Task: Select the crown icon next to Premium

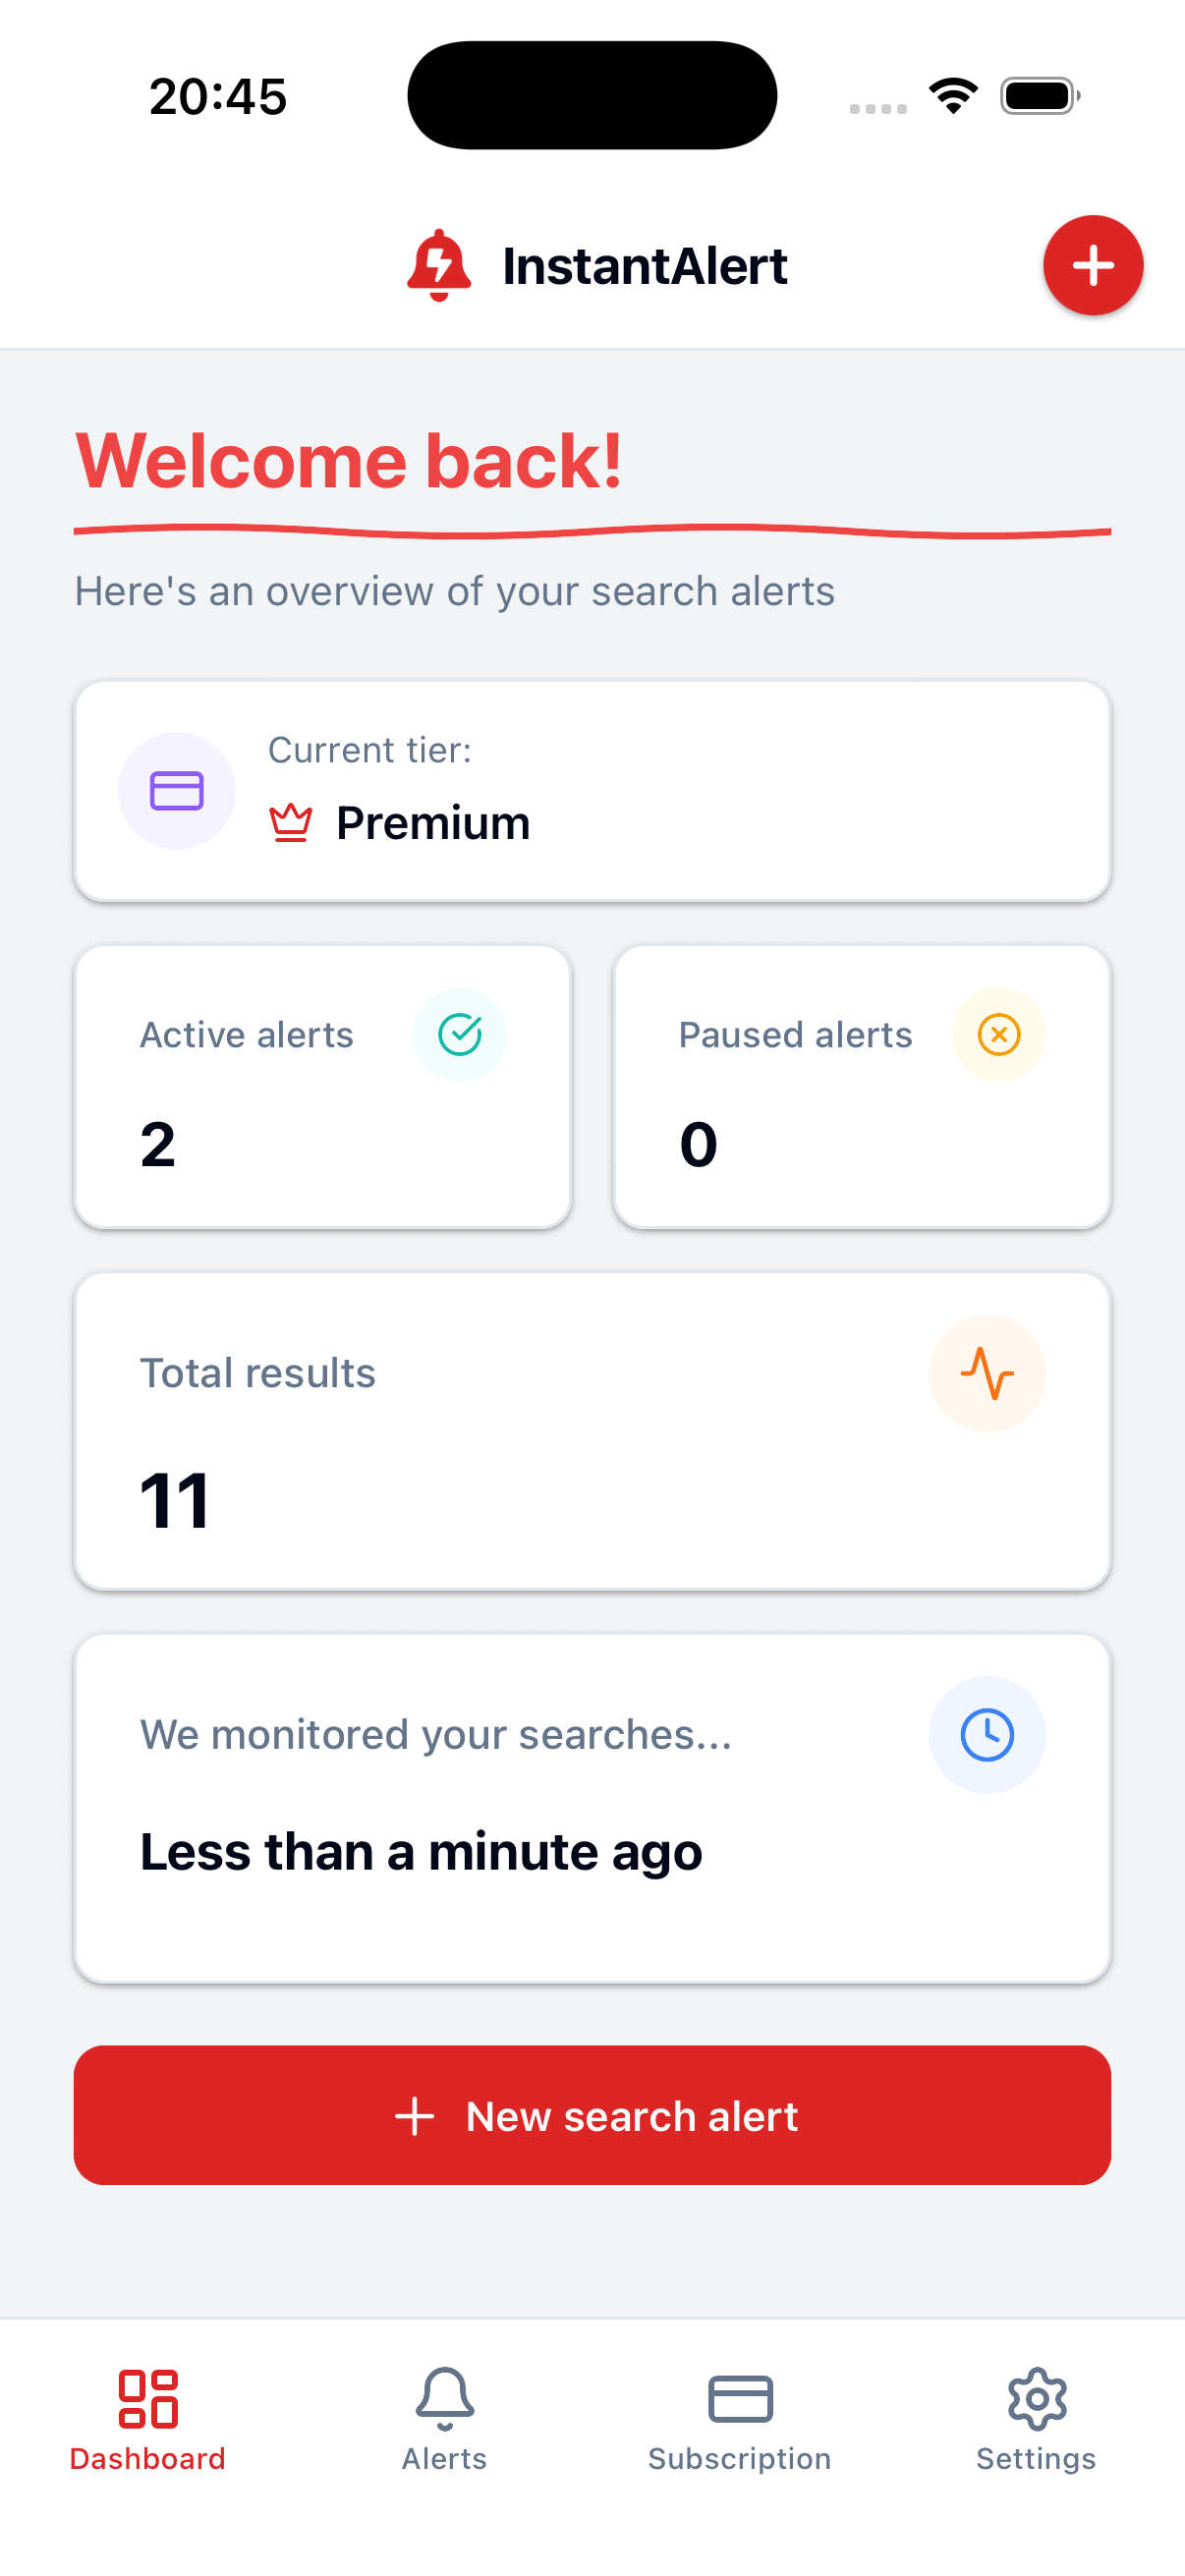Action: pos(287,822)
